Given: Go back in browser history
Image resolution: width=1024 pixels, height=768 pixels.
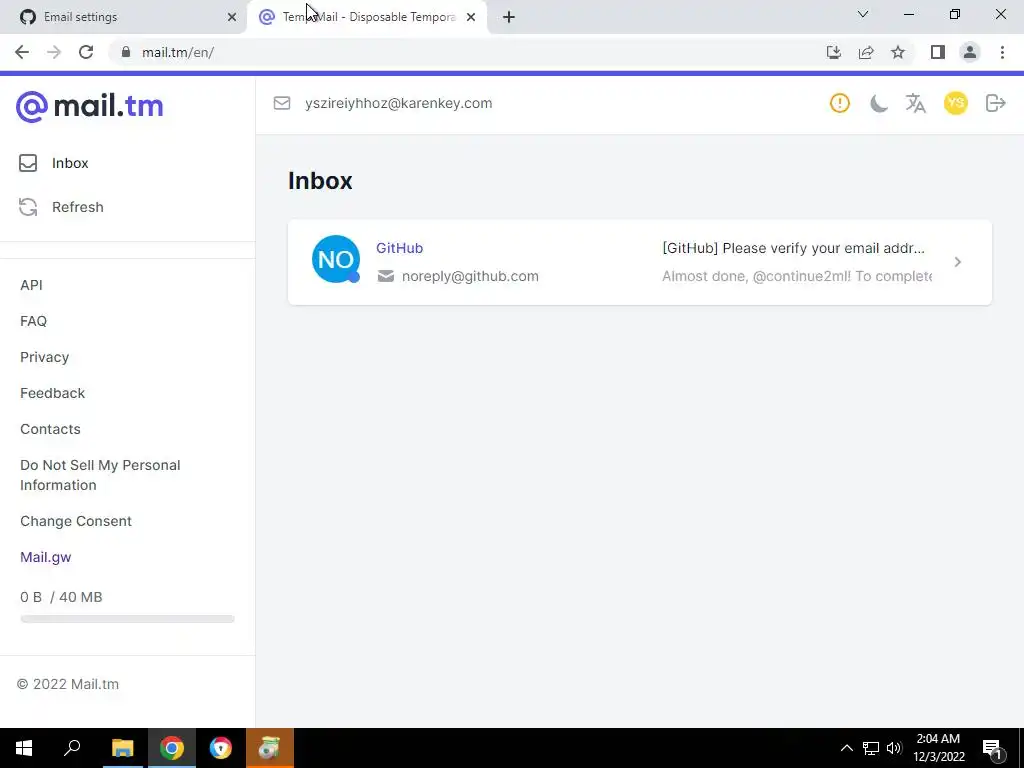Looking at the screenshot, I should 22,52.
